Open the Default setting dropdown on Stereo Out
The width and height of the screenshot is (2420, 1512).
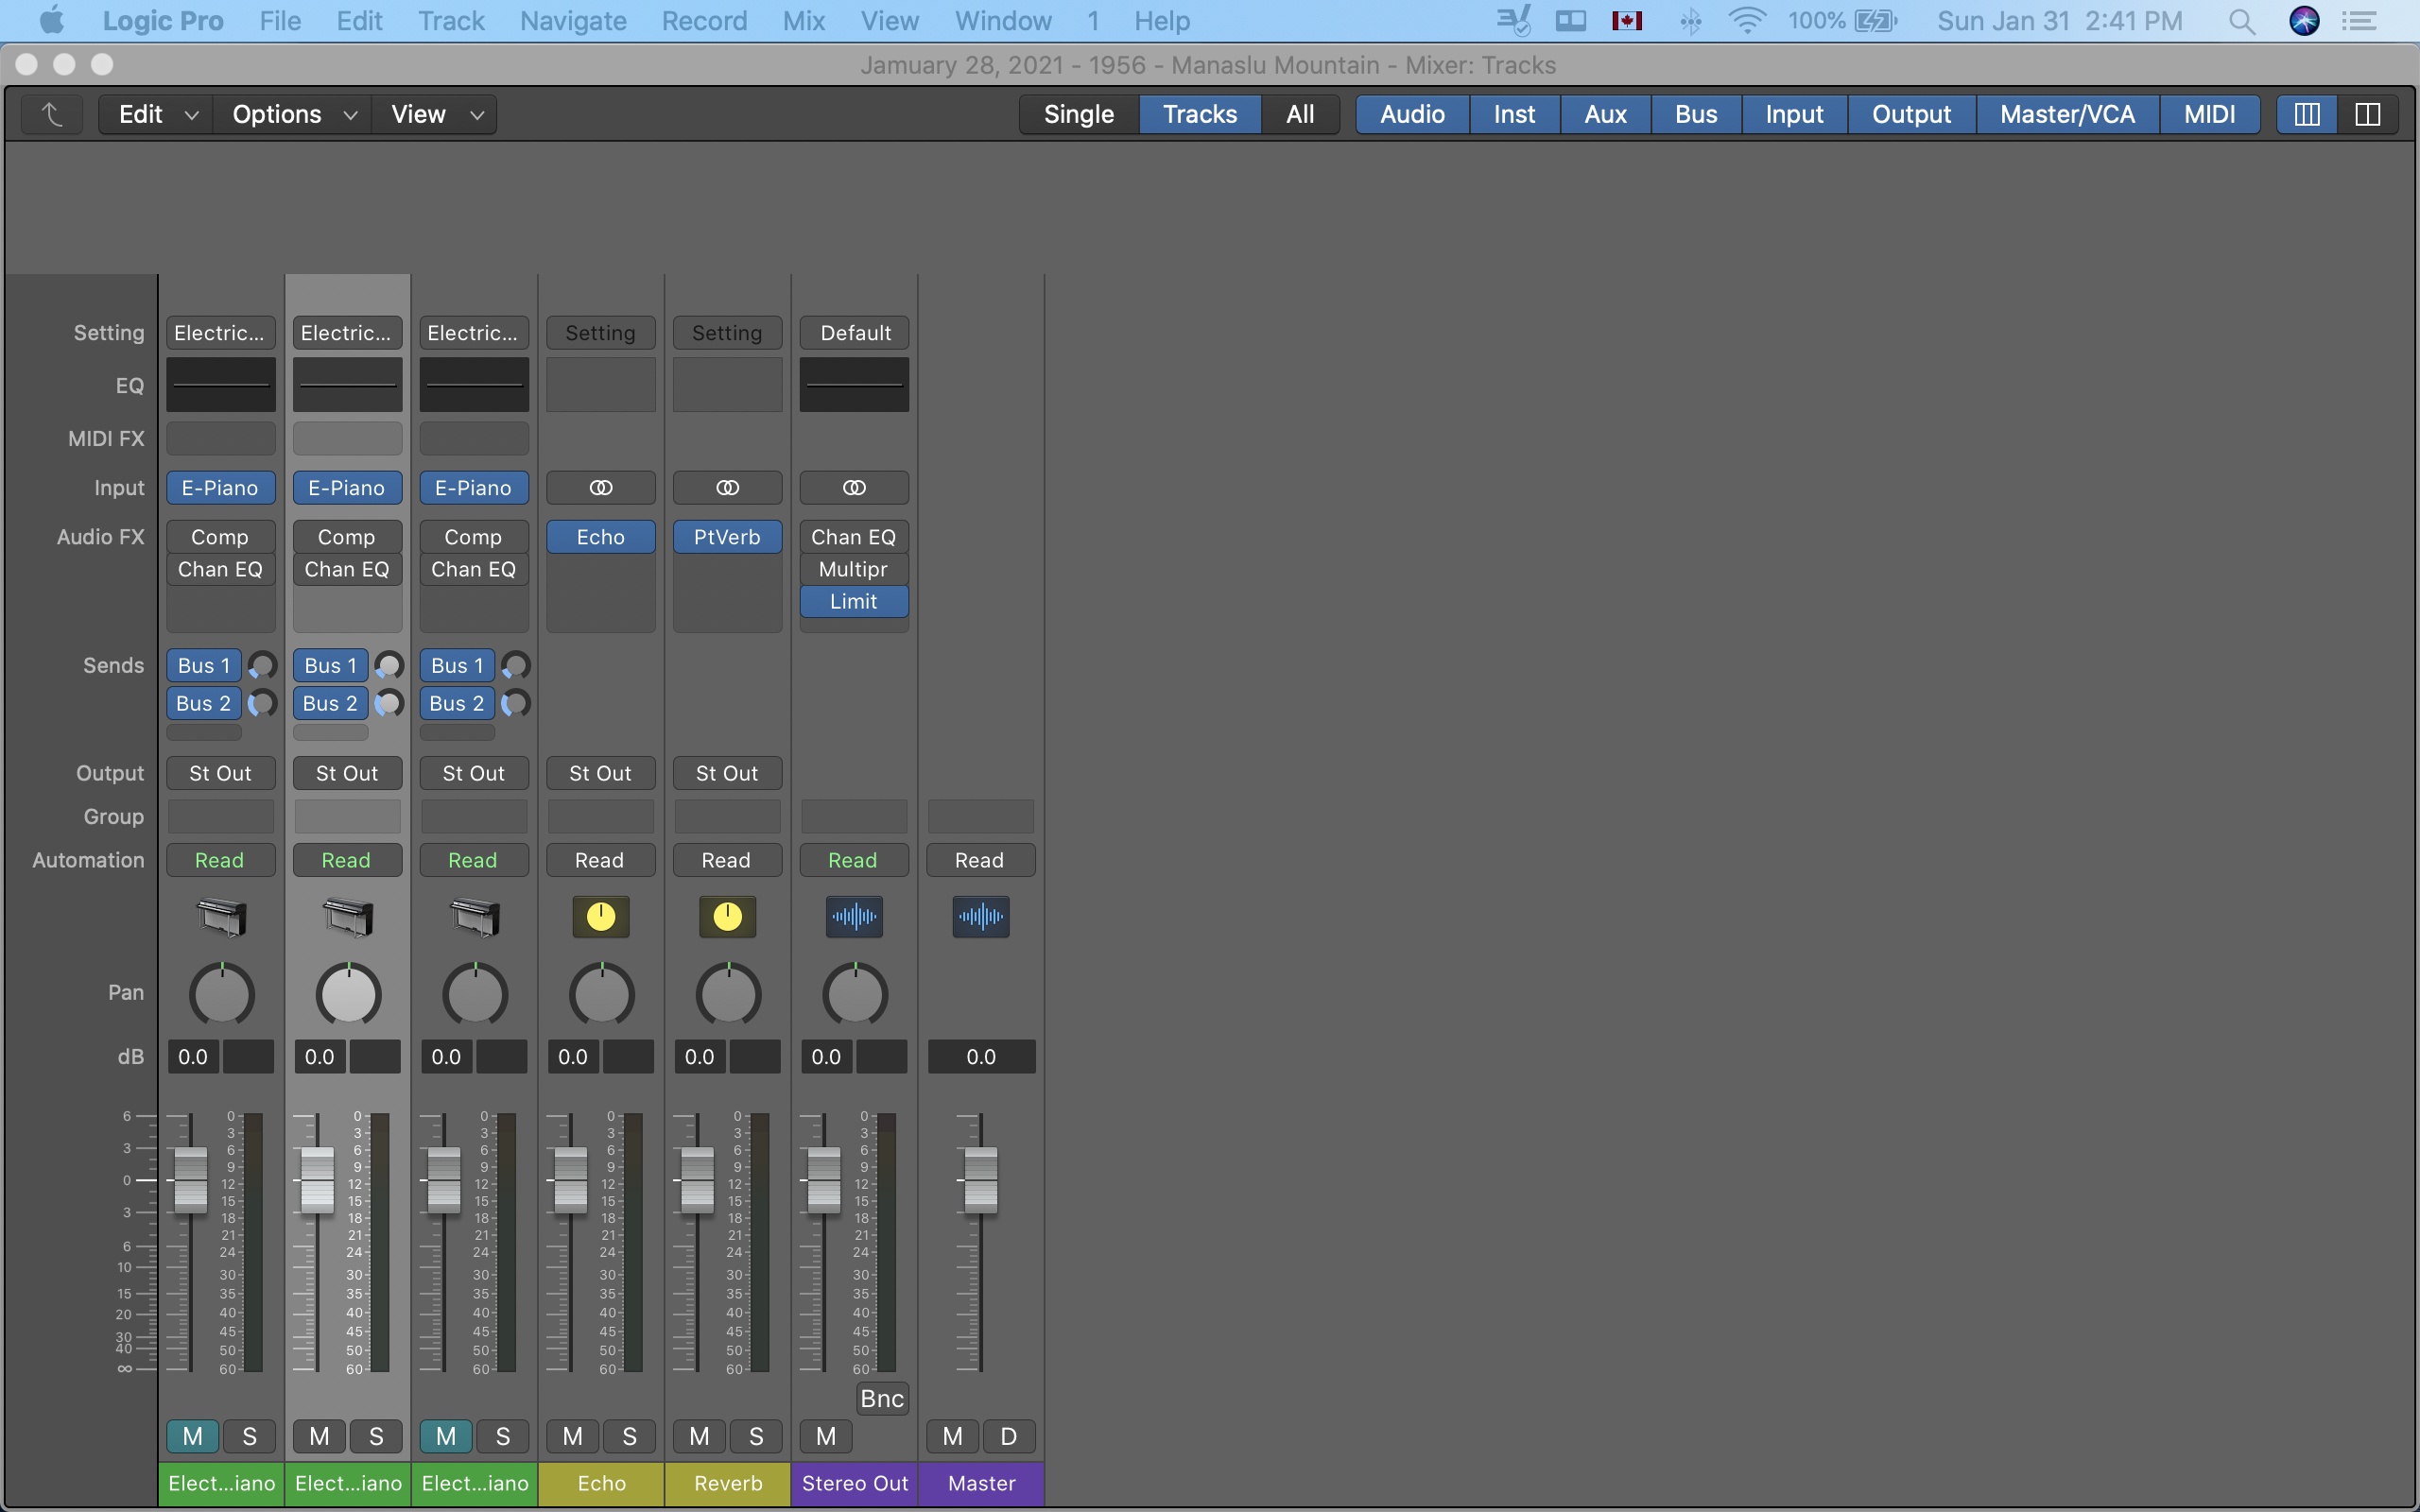coord(854,333)
